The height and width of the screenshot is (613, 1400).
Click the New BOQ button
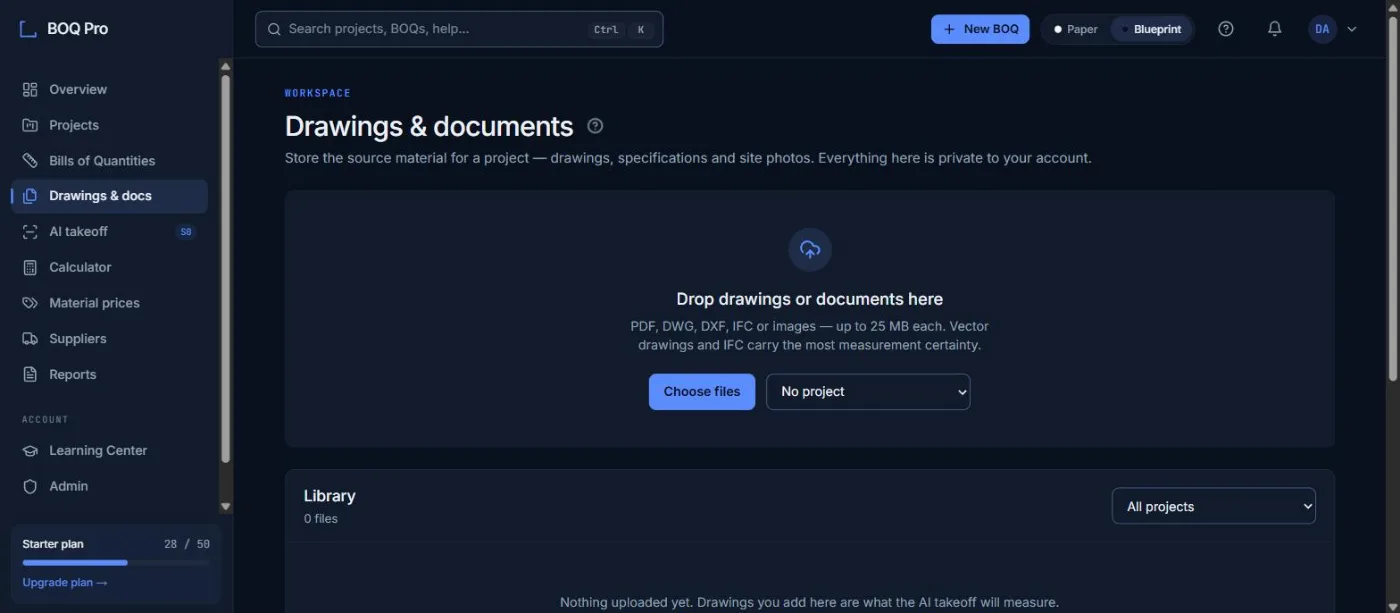pos(980,29)
